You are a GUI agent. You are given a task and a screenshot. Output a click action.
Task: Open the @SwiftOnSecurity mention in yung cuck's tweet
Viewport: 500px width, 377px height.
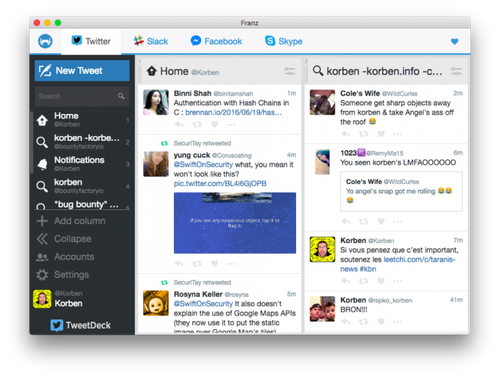tap(203, 165)
